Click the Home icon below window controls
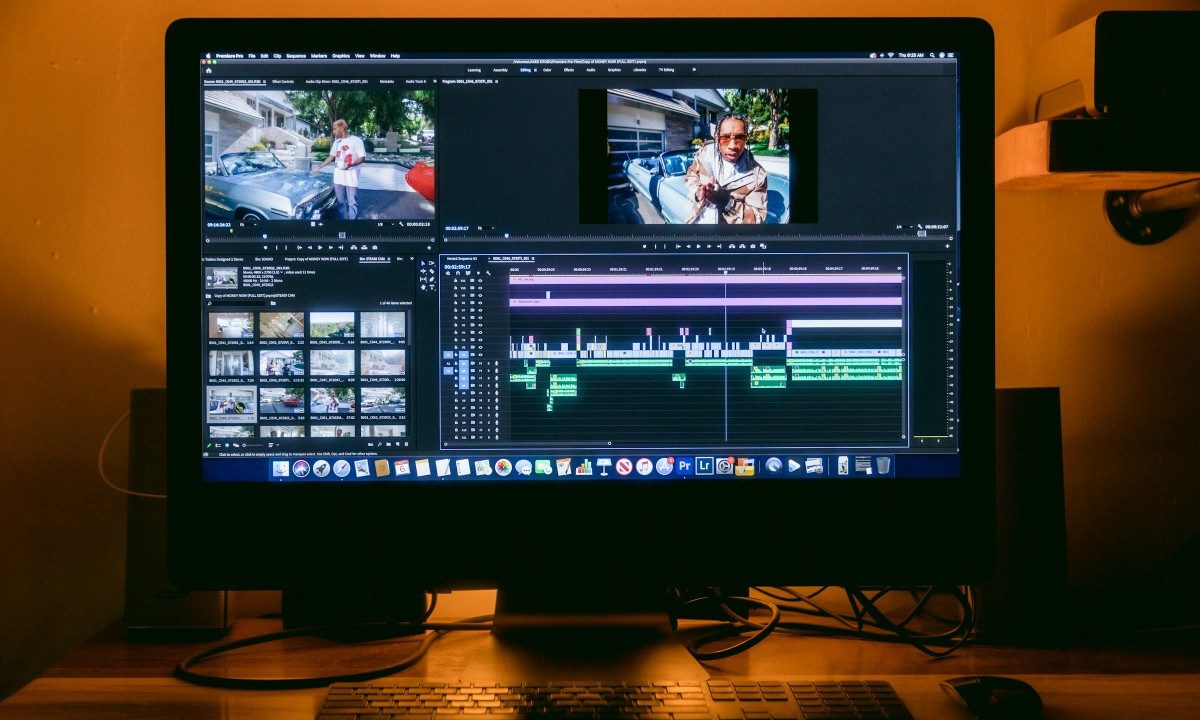 [209, 70]
